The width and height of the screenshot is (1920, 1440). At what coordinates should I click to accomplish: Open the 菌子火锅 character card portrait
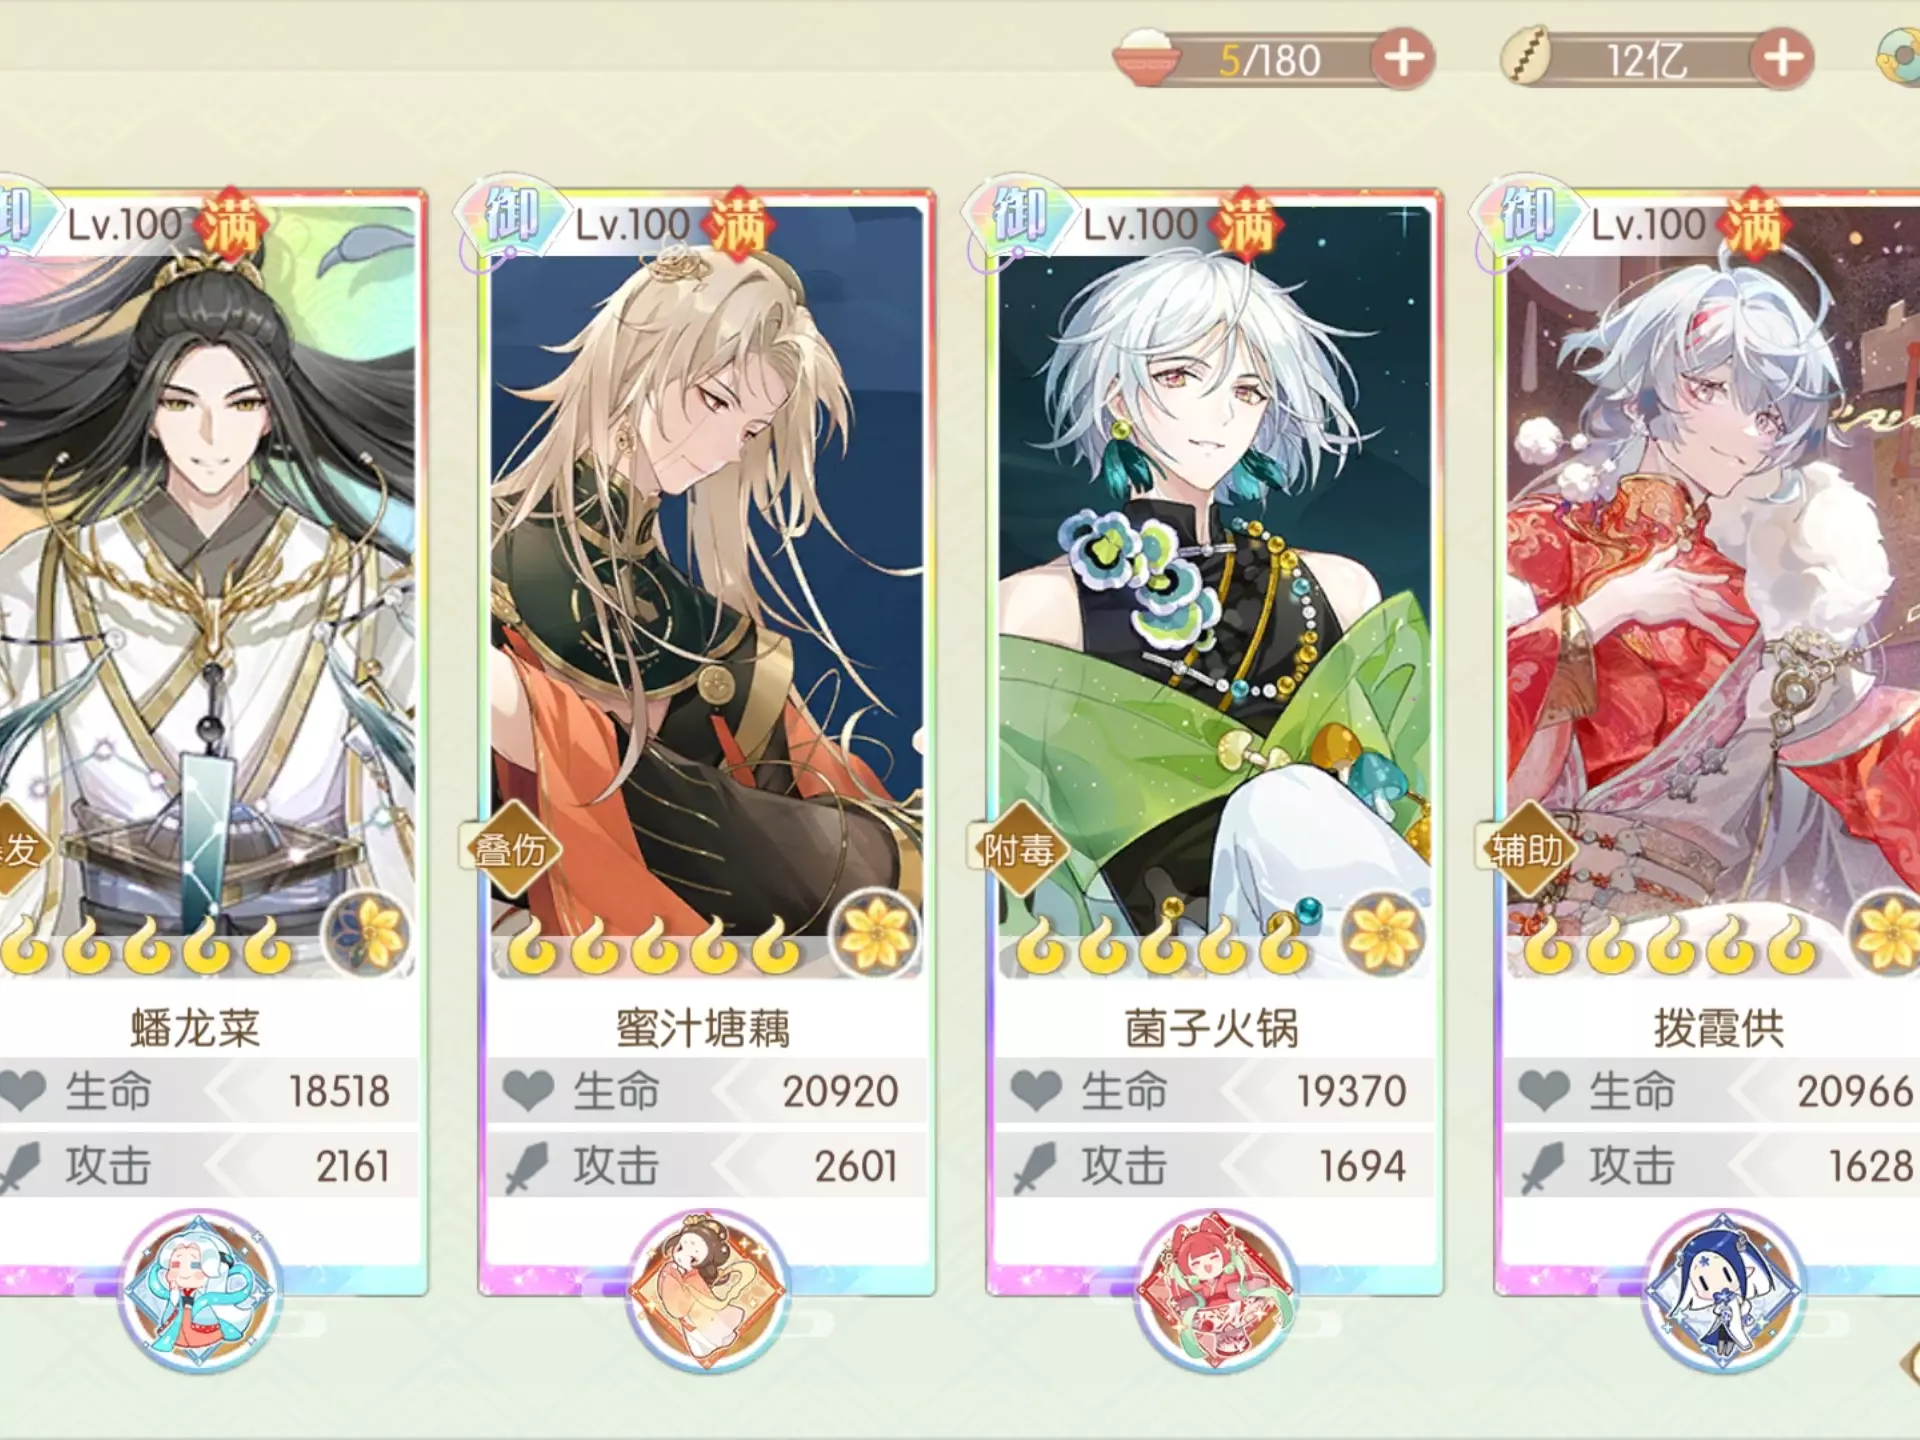pos(1214,590)
